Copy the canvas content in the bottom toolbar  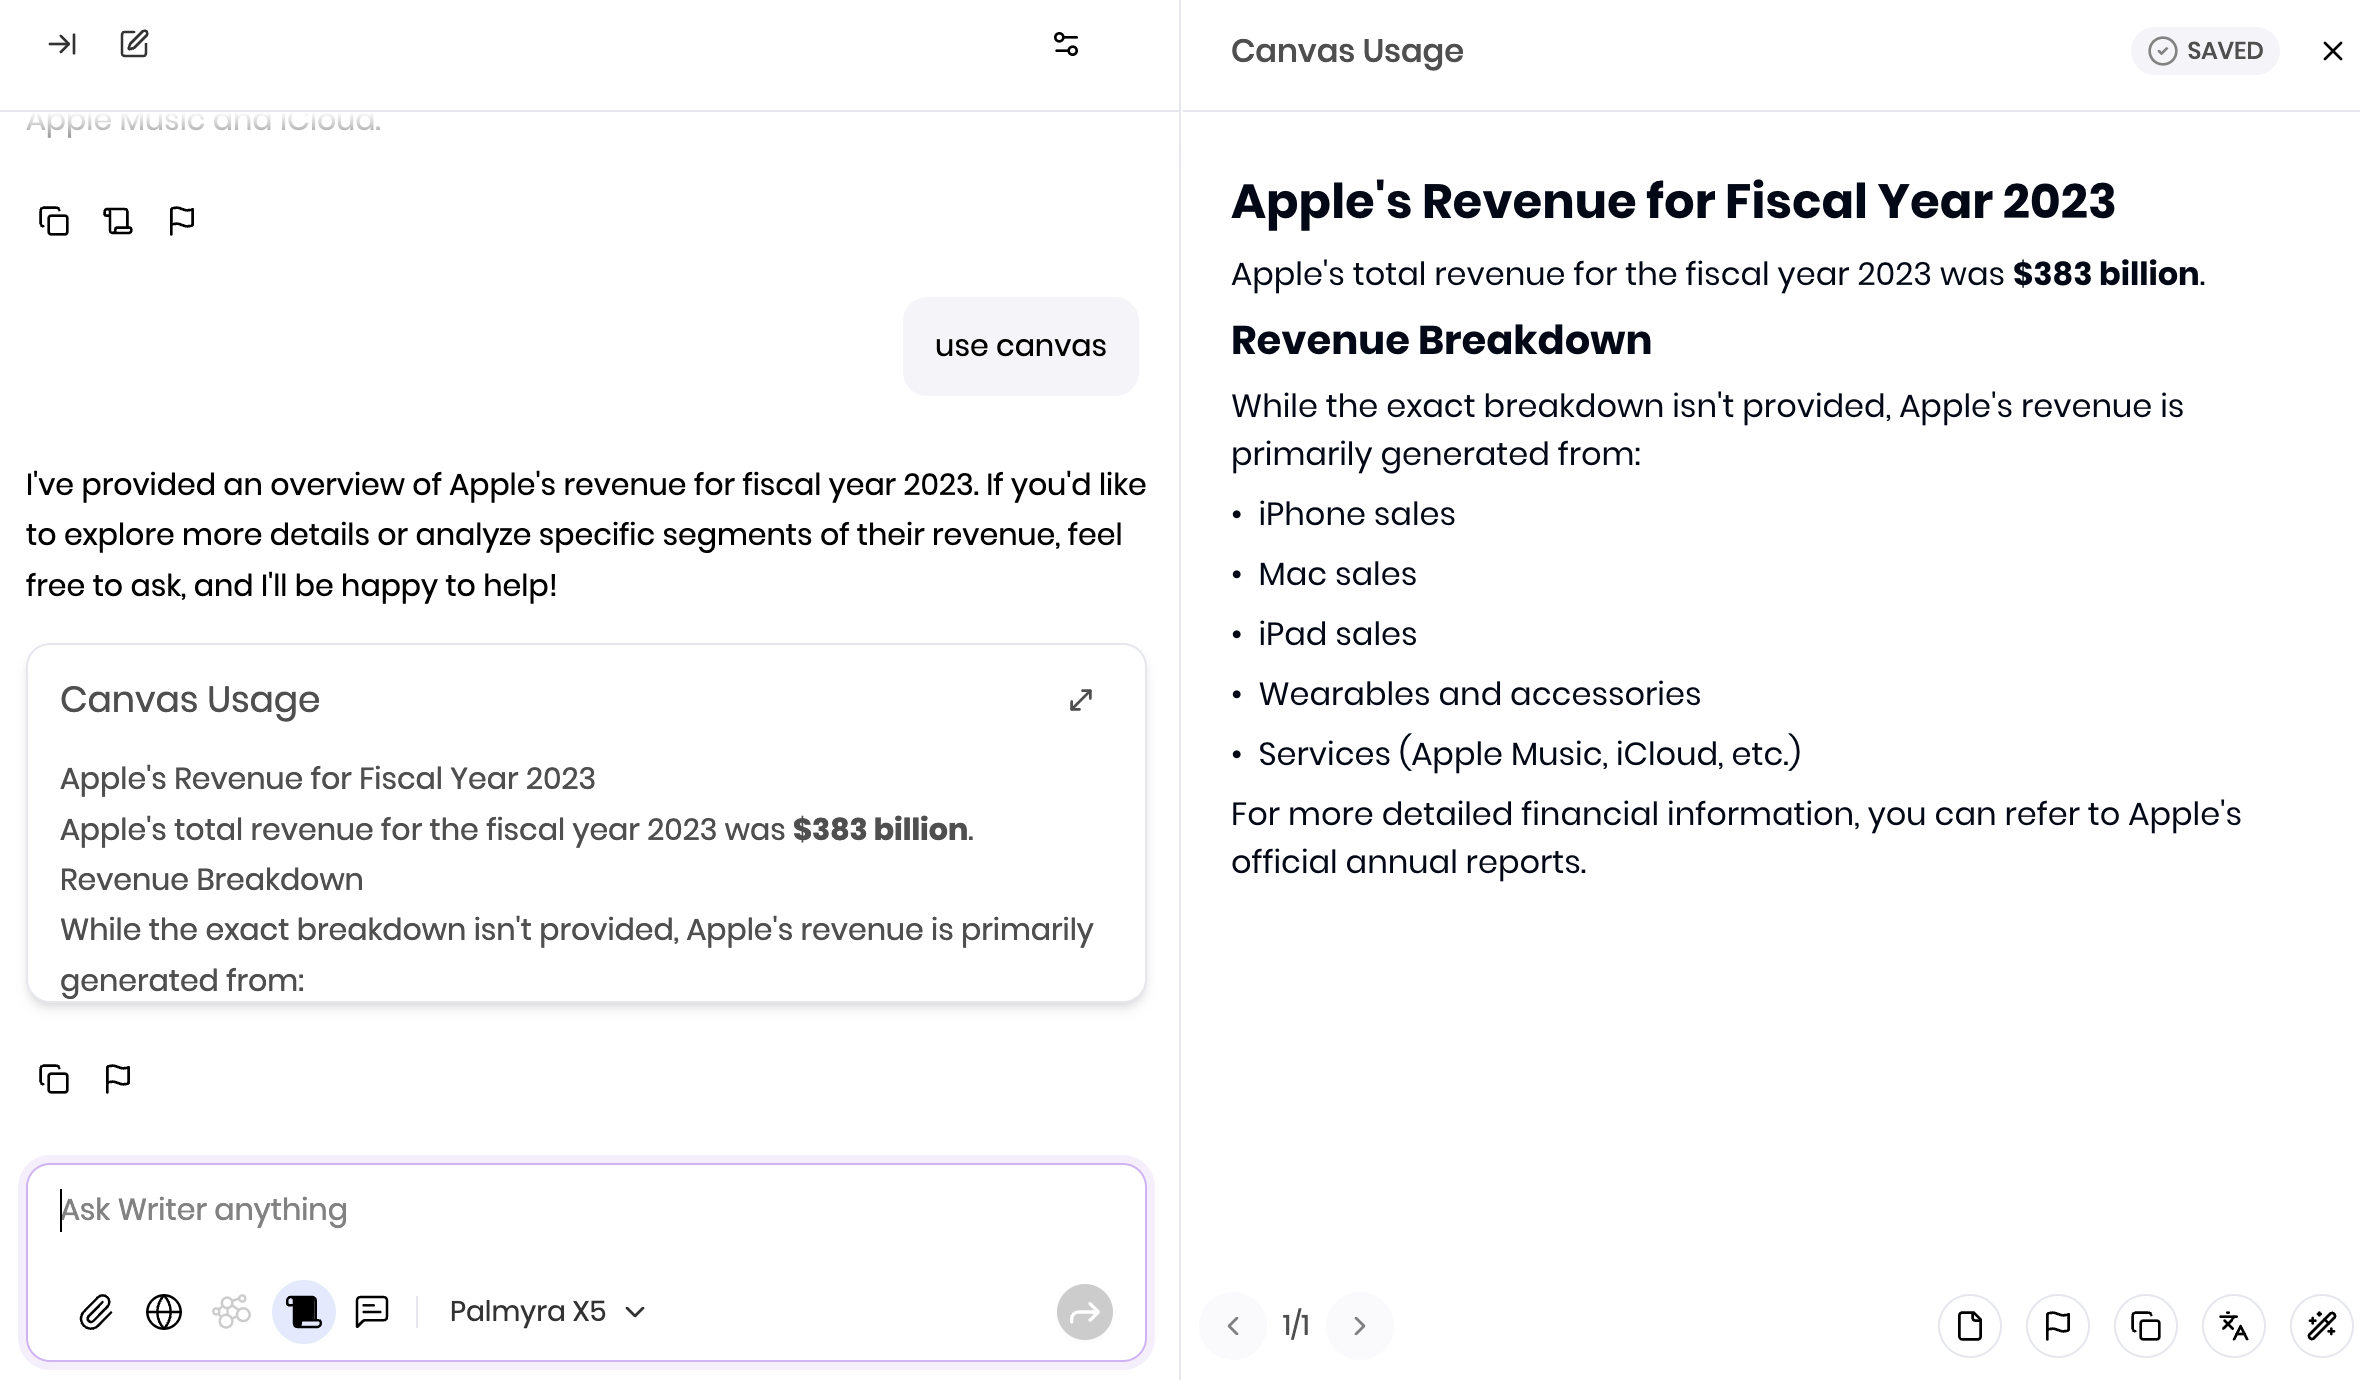click(2146, 1326)
